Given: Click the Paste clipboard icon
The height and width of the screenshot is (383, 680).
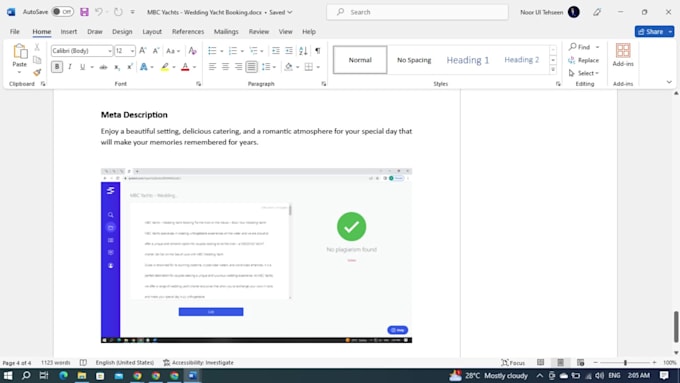Looking at the screenshot, I should pos(20,51).
